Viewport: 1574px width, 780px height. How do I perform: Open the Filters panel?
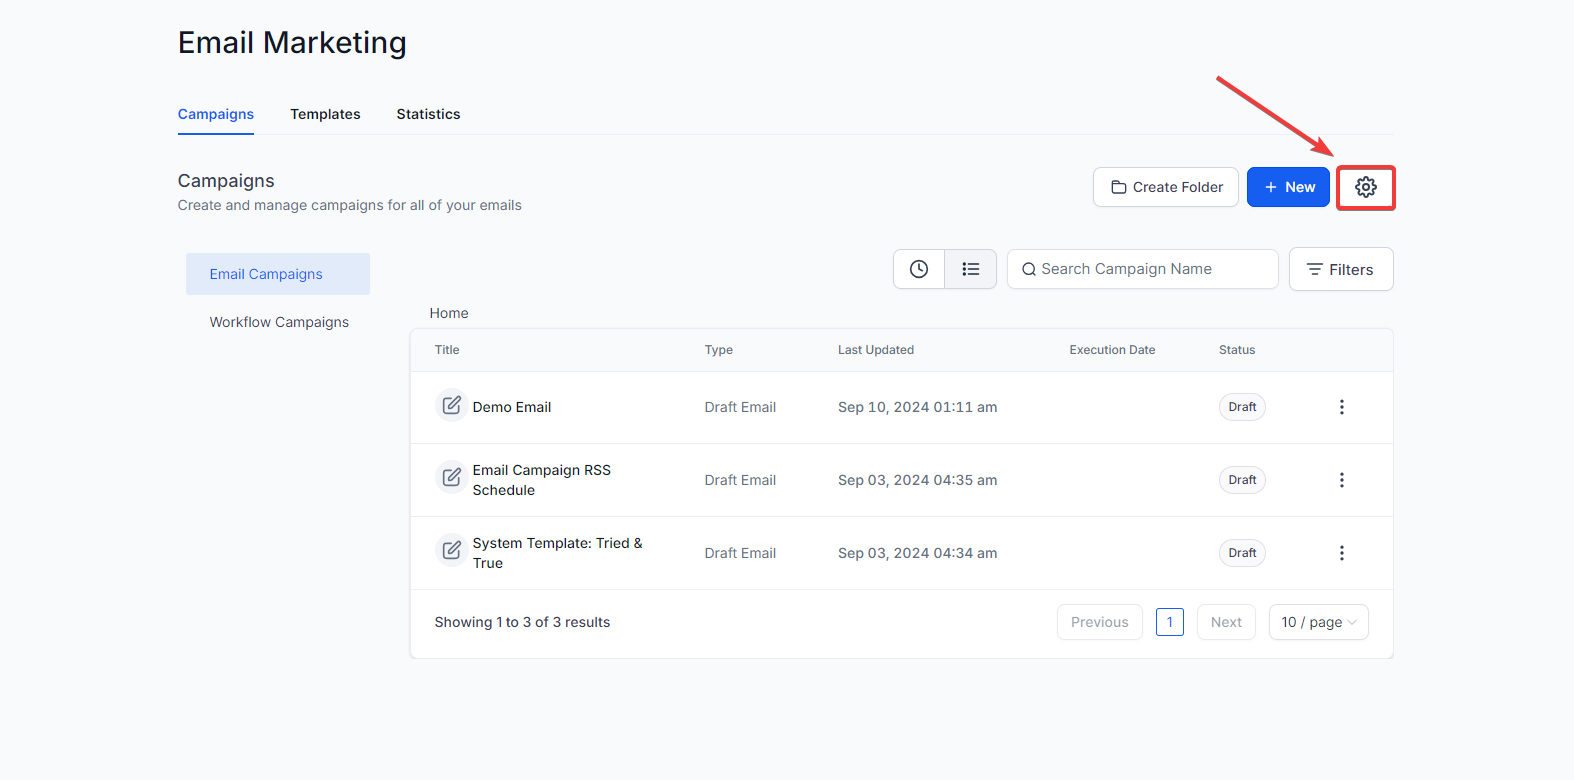click(1341, 269)
